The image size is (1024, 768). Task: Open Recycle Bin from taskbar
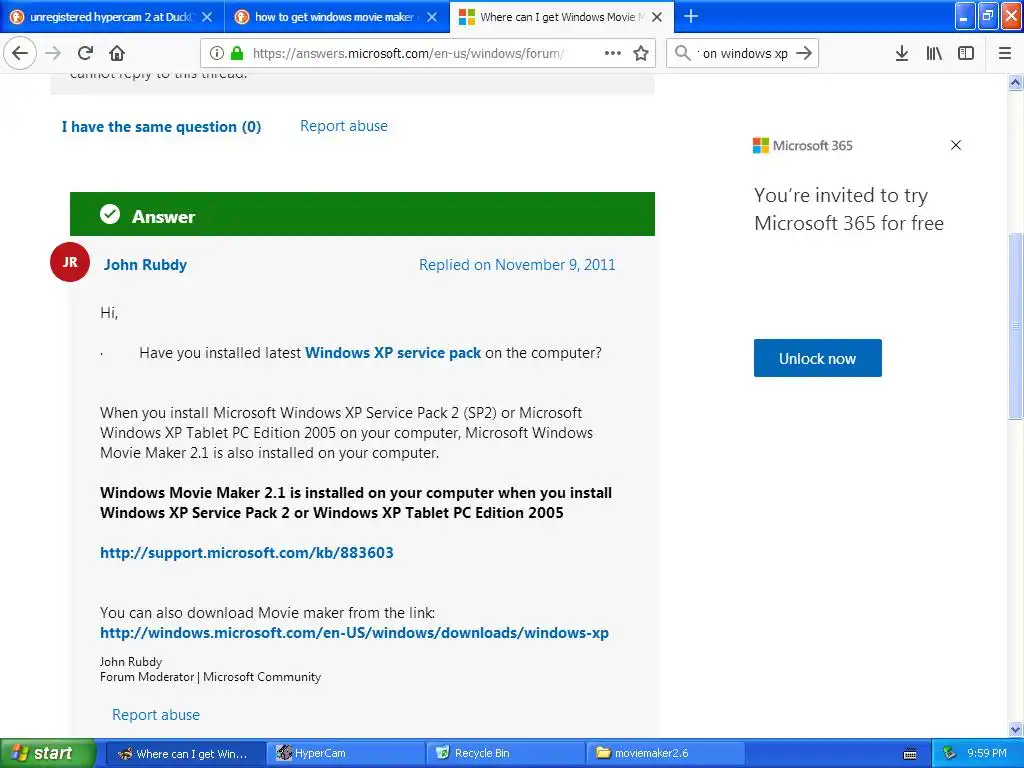507,754
